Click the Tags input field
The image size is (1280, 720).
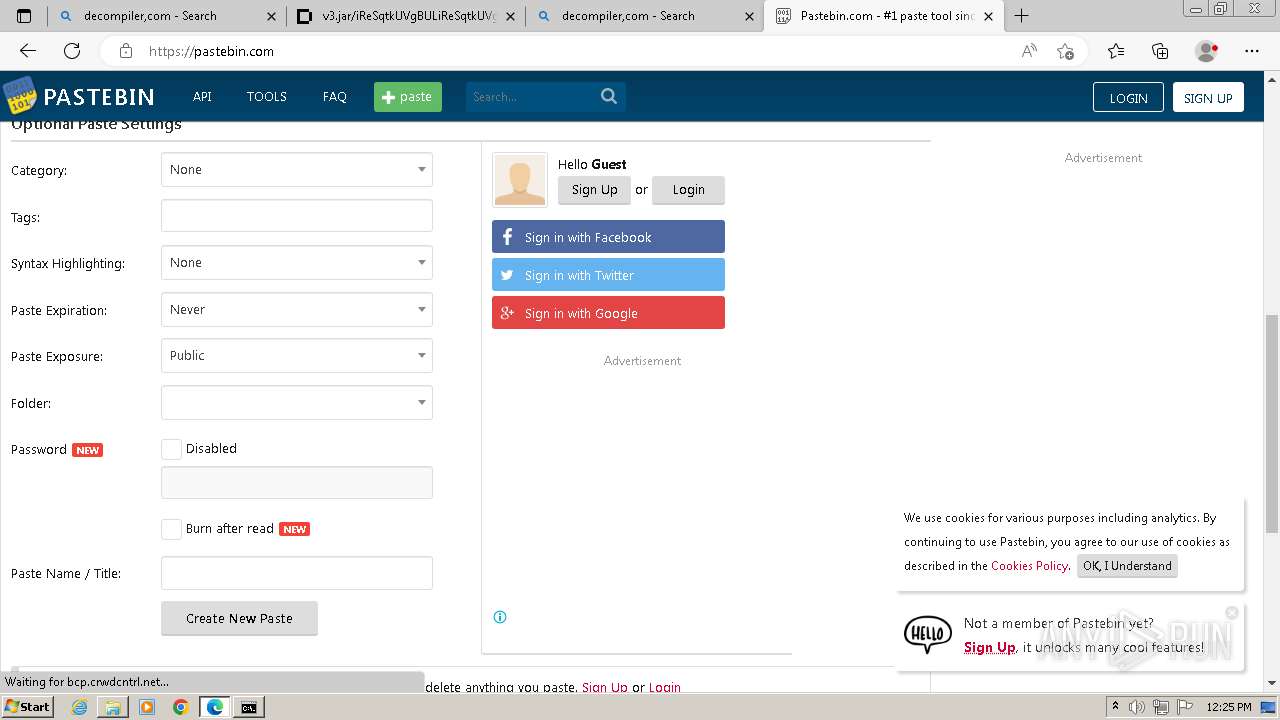point(297,216)
